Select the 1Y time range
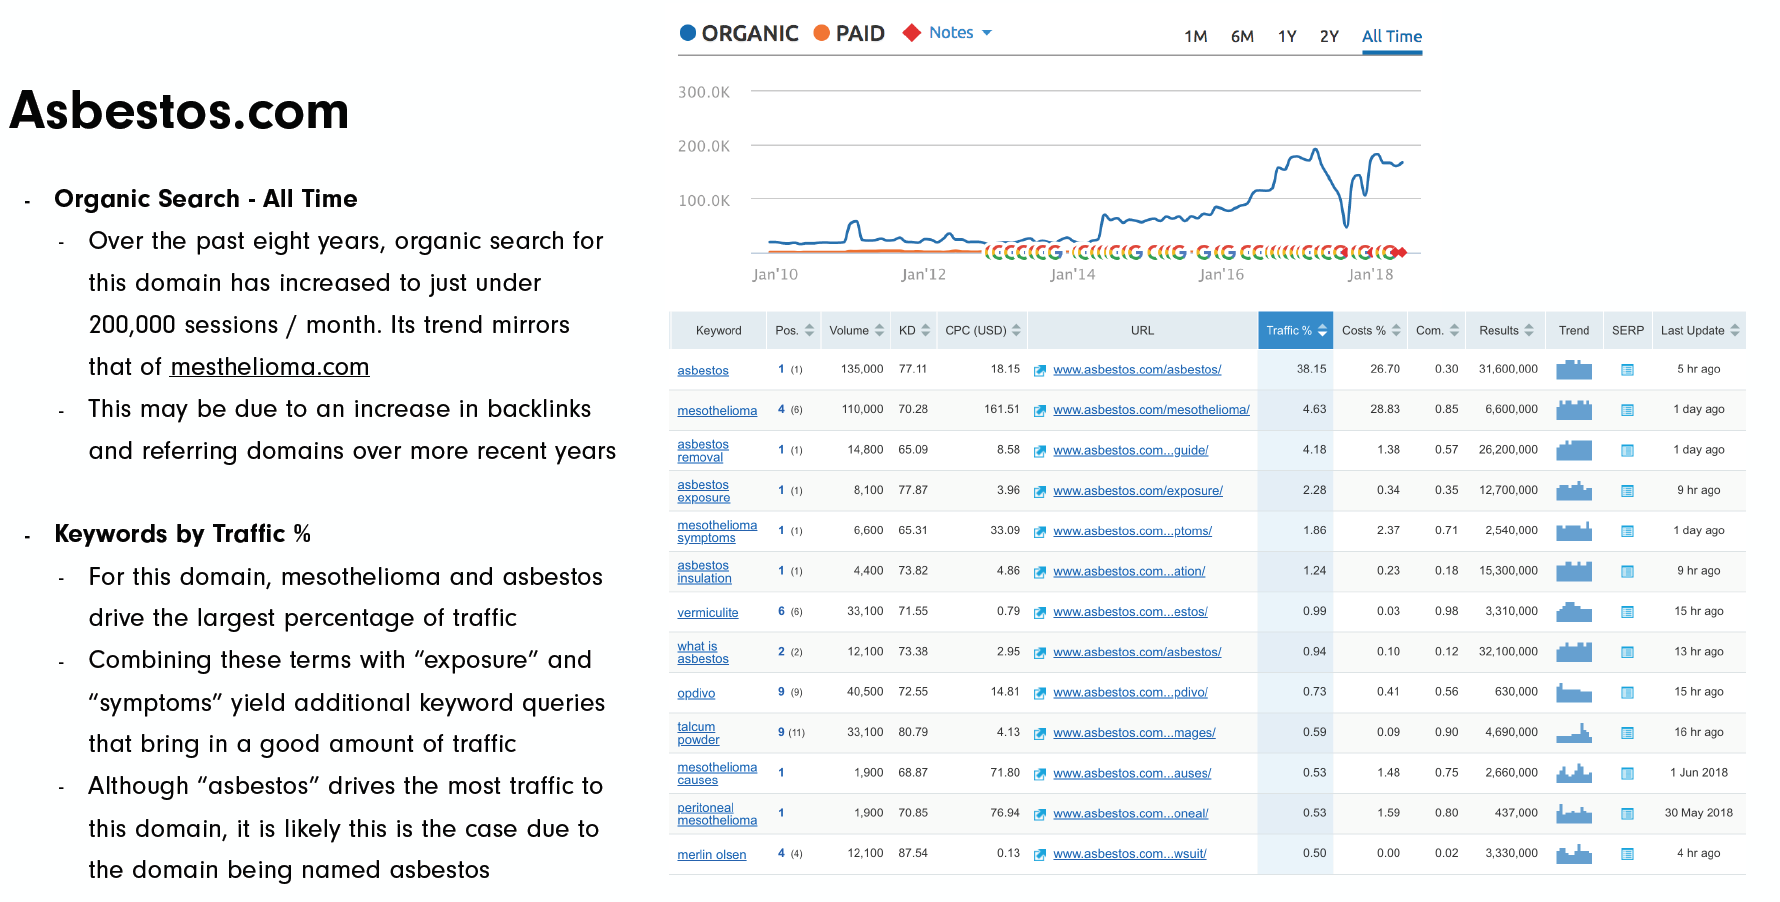This screenshot has width=1780, height=902. tap(1287, 37)
